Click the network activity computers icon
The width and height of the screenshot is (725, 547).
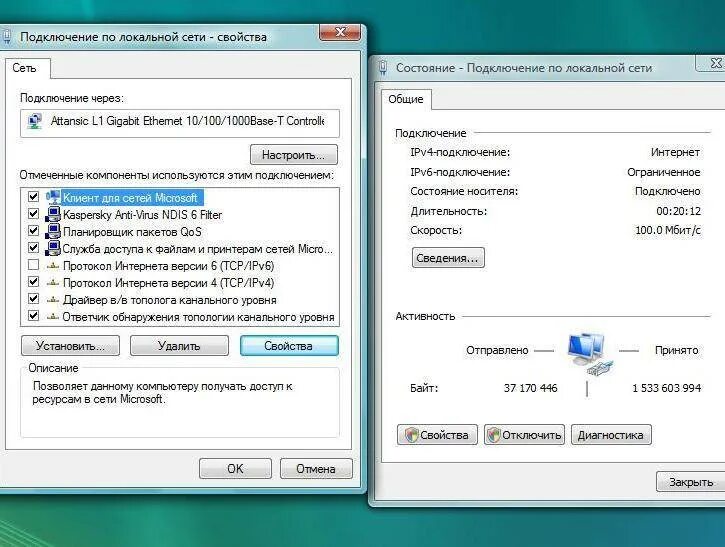590,353
